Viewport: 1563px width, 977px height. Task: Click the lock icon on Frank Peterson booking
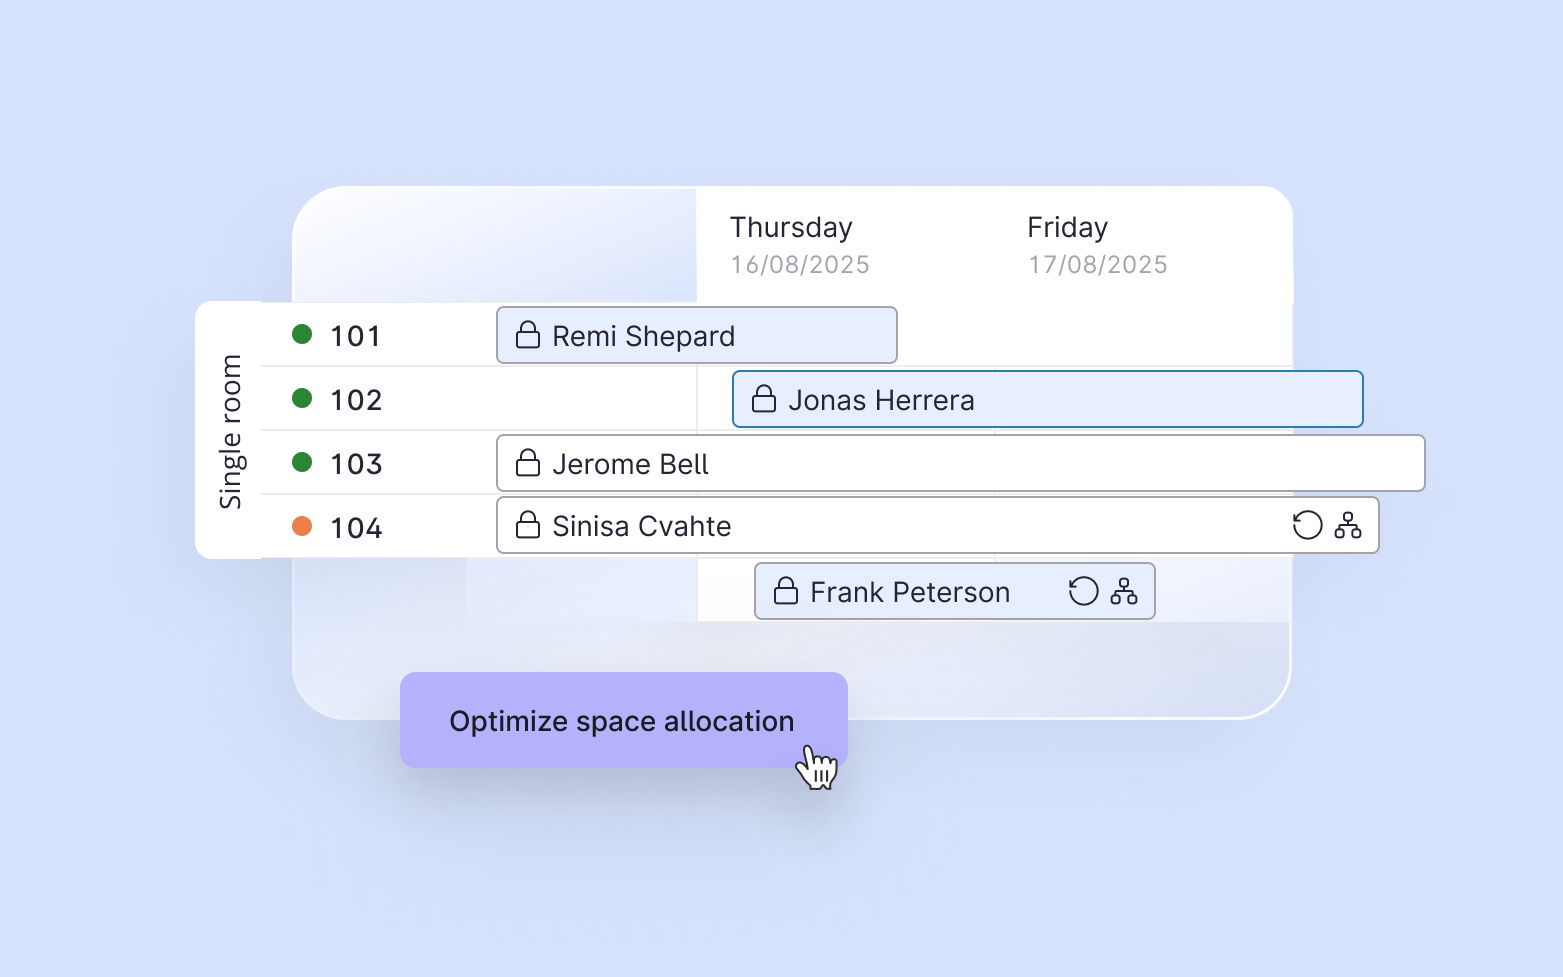pos(786,591)
